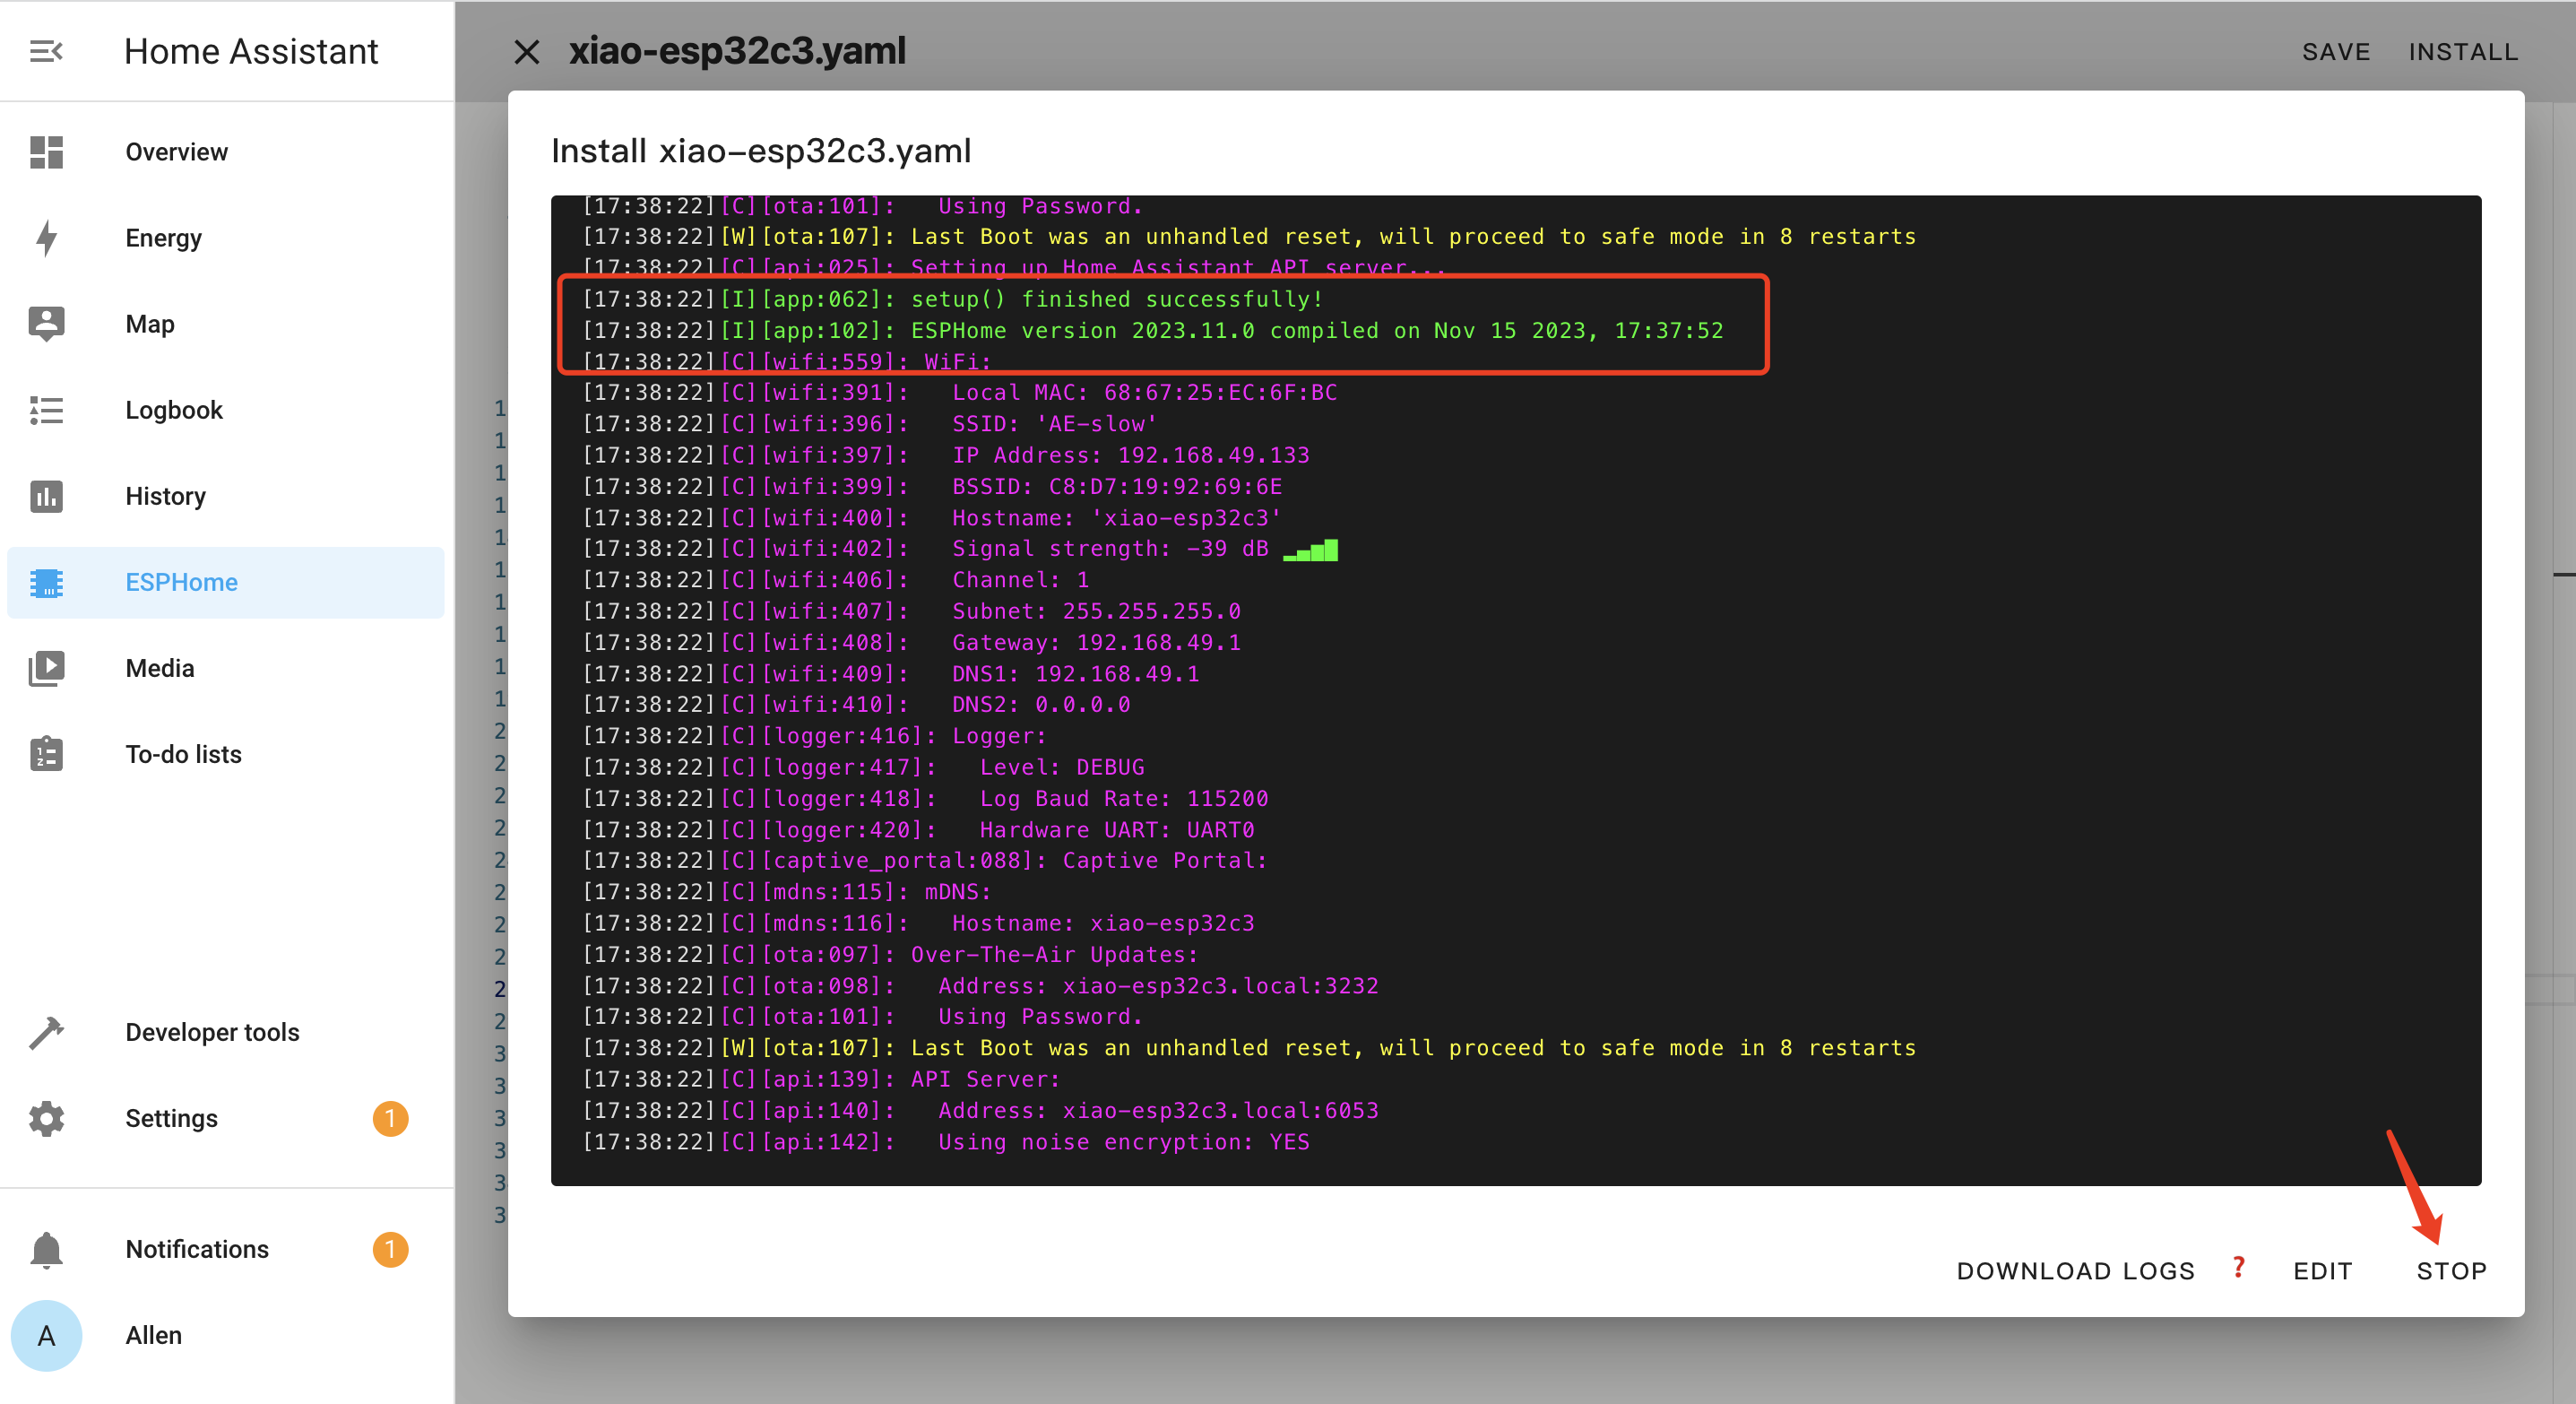Click DOWNLOAD LOGS
Image resolution: width=2576 pixels, height=1404 pixels.
[x=2075, y=1270]
